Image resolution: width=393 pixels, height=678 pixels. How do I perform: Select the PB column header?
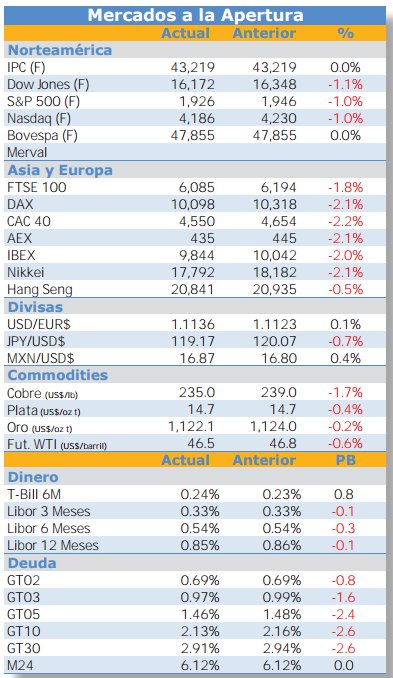(x=345, y=460)
